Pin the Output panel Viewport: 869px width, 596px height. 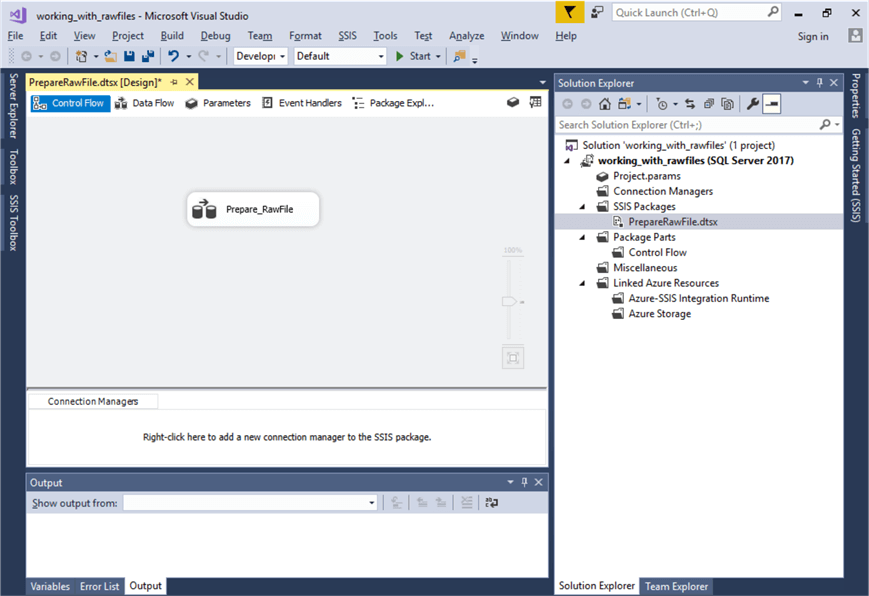click(x=524, y=482)
